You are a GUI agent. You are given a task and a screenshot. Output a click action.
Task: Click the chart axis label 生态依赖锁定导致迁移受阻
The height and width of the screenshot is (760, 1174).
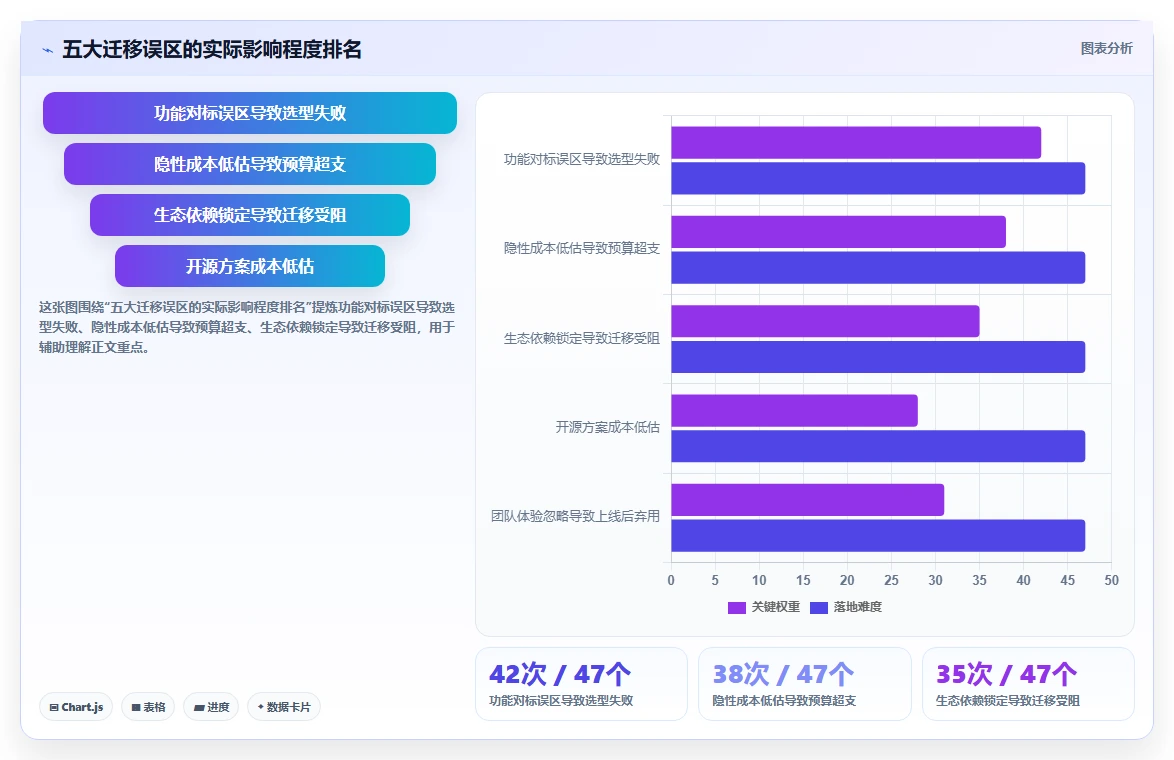pyautogui.click(x=582, y=338)
